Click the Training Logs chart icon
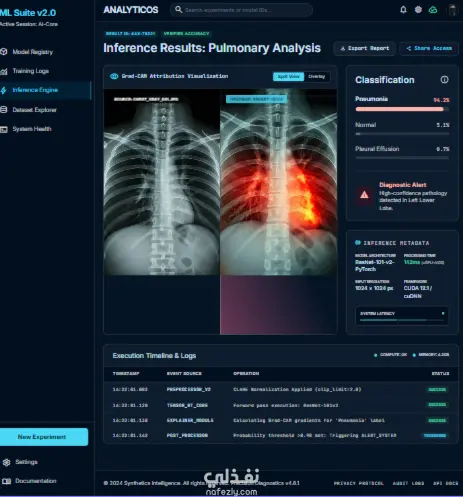 tap(4, 71)
